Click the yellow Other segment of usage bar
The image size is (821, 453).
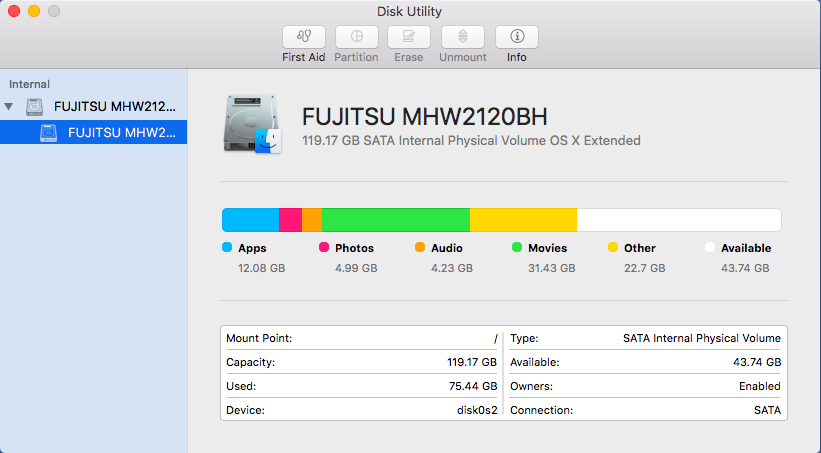point(524,220)
